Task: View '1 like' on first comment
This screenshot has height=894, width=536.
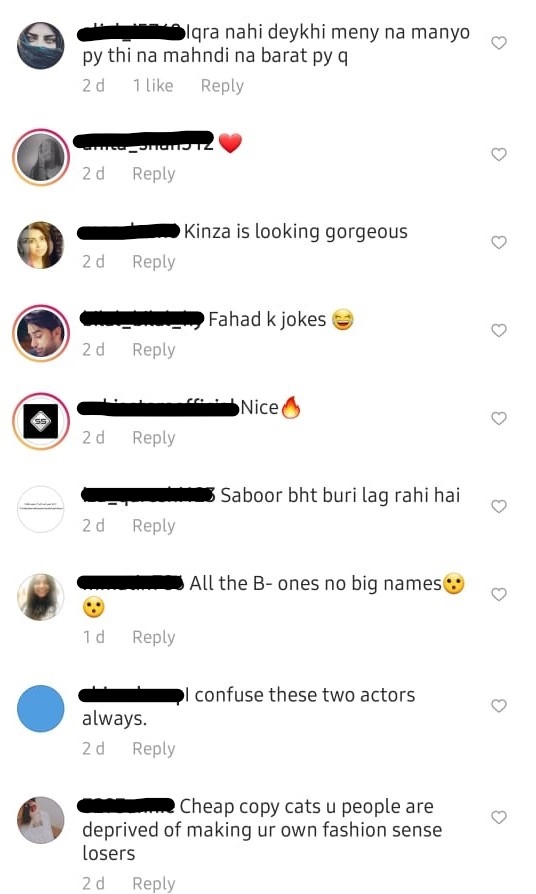Action: [x=153, y=86]
